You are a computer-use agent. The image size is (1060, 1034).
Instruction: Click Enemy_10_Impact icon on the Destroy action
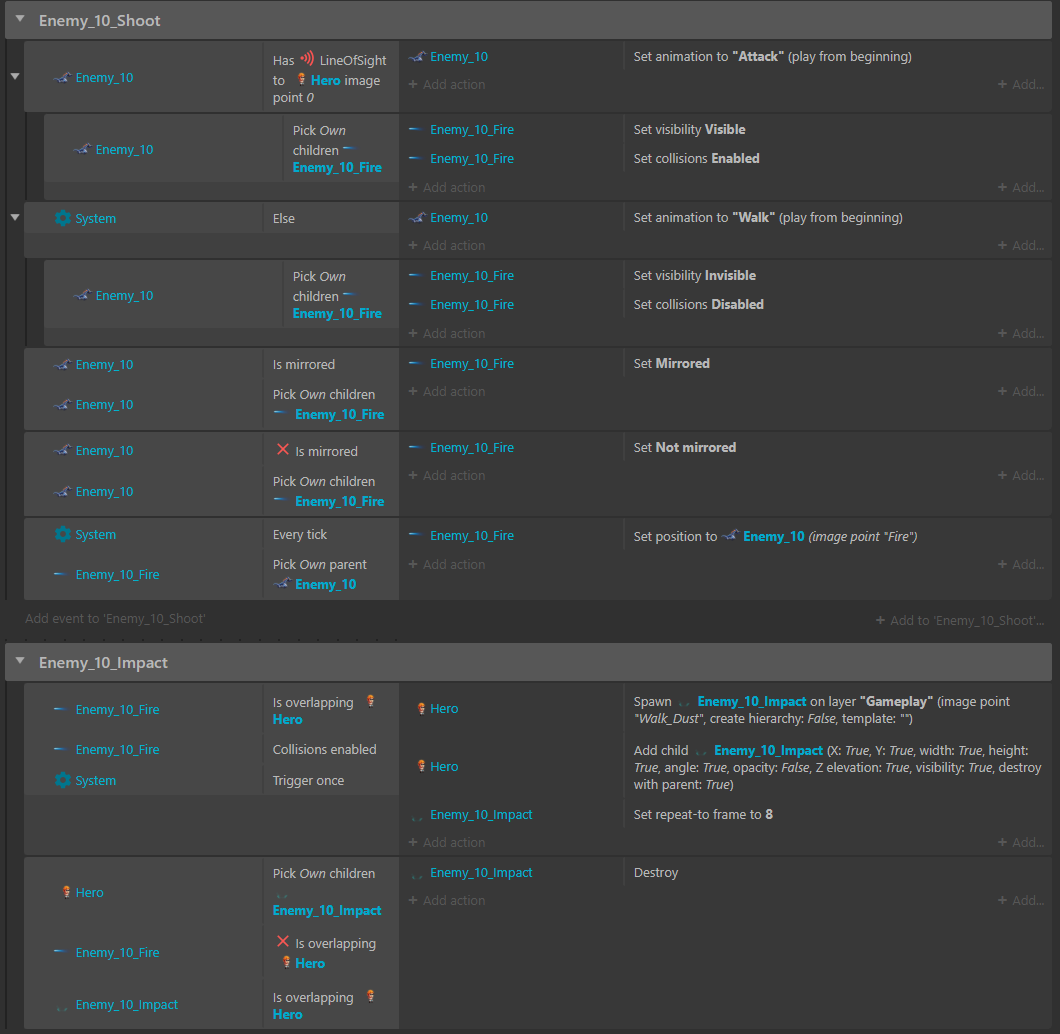coord(418,873)
